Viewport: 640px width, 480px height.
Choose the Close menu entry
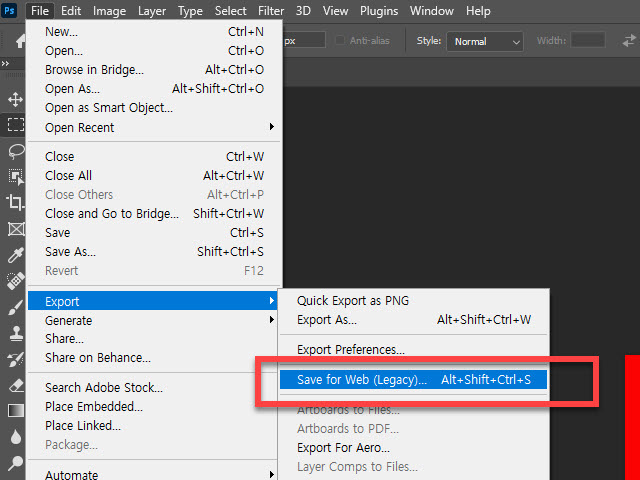tap(154, 156)
